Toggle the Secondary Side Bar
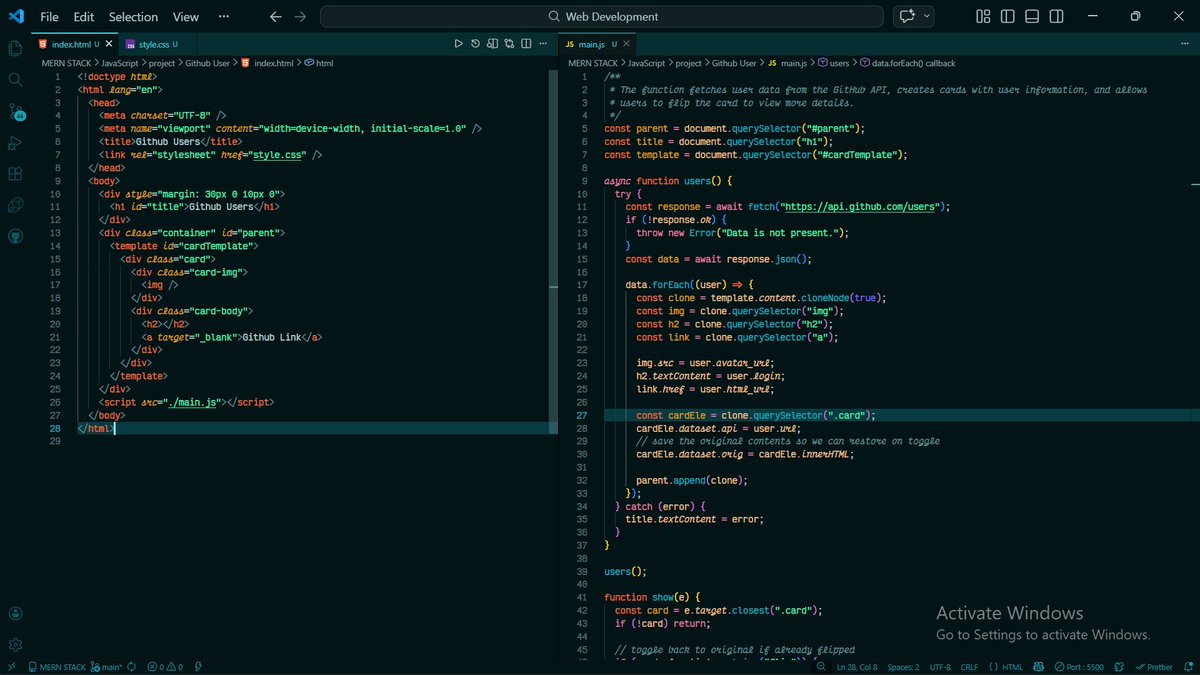 1056,16
